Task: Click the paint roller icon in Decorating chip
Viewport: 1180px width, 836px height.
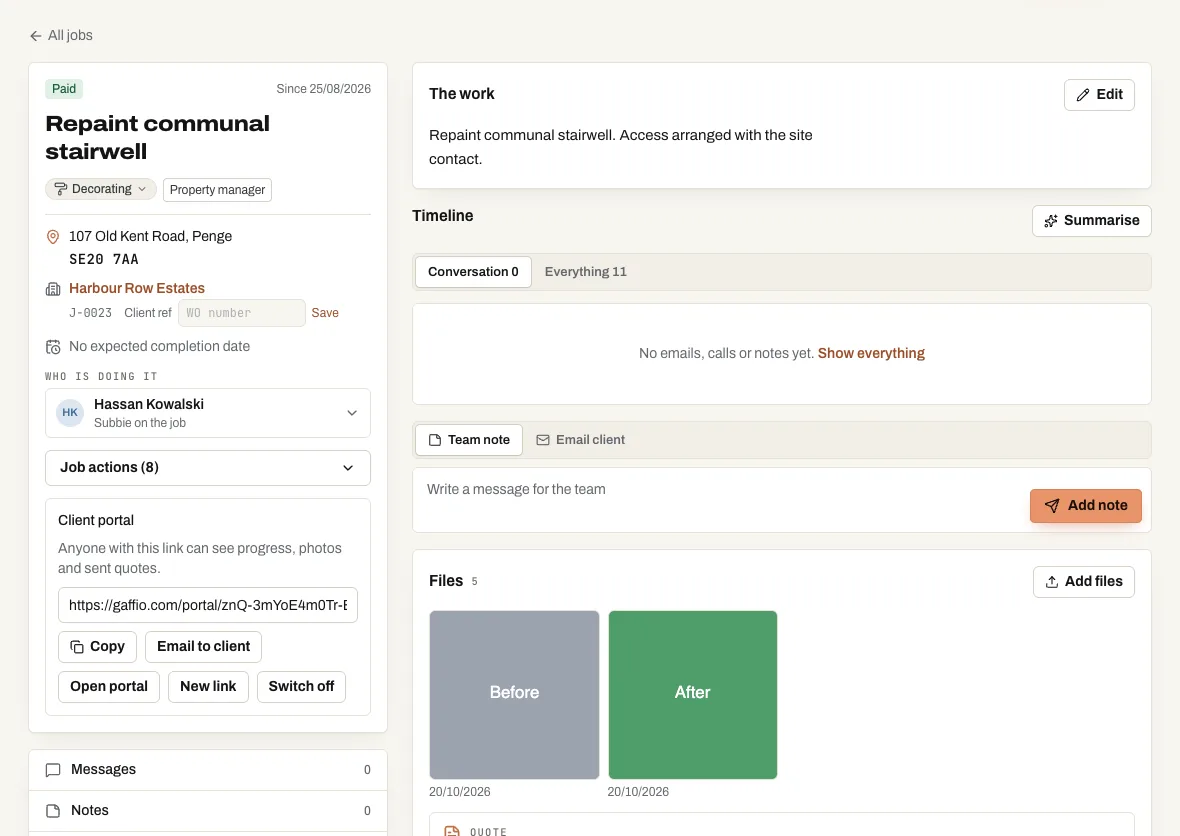Action: (x=60, y=189)
